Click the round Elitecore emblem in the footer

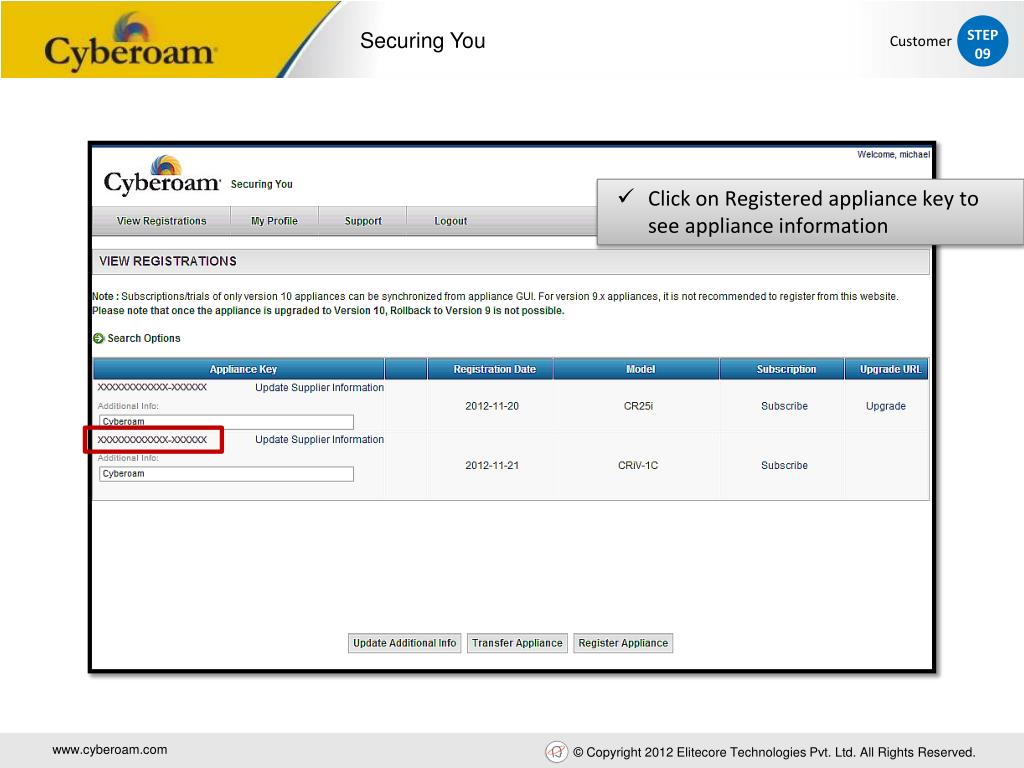[x=556, y=752]
